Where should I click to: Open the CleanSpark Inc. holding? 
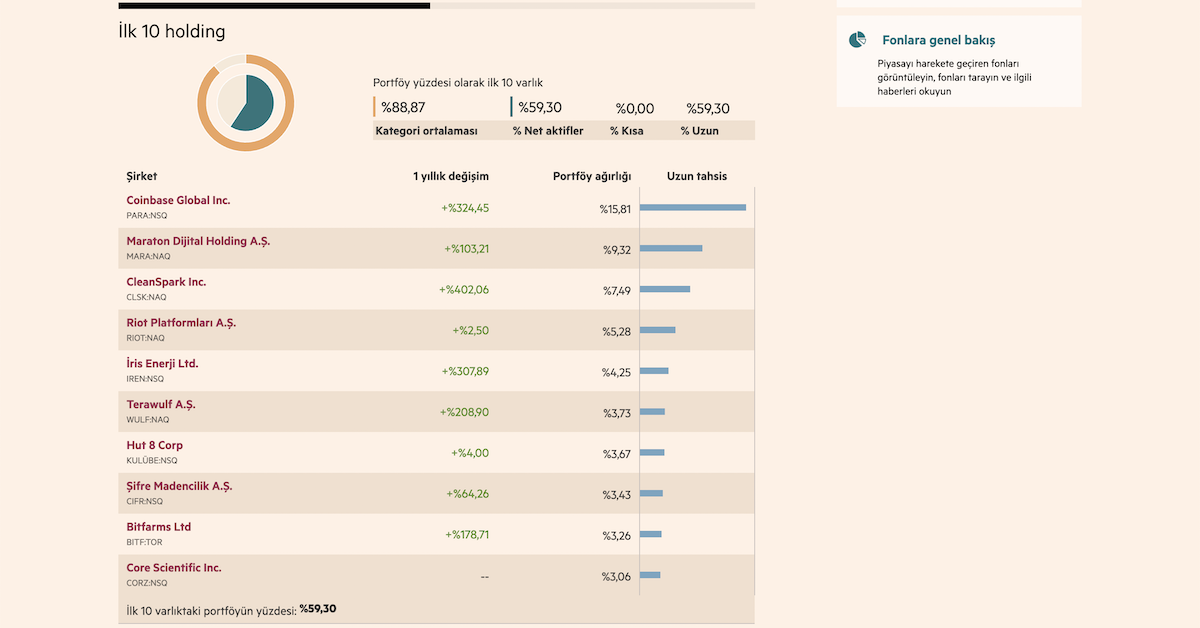(166, 282)
